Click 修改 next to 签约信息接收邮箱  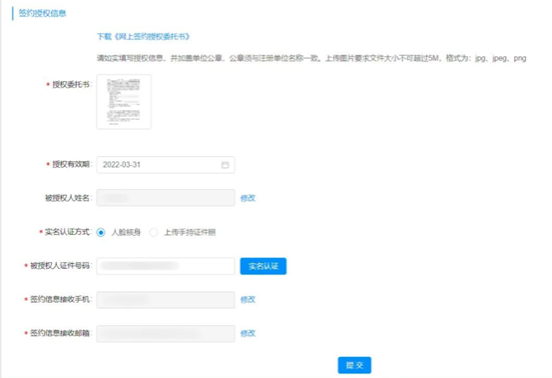pos(248,333)
